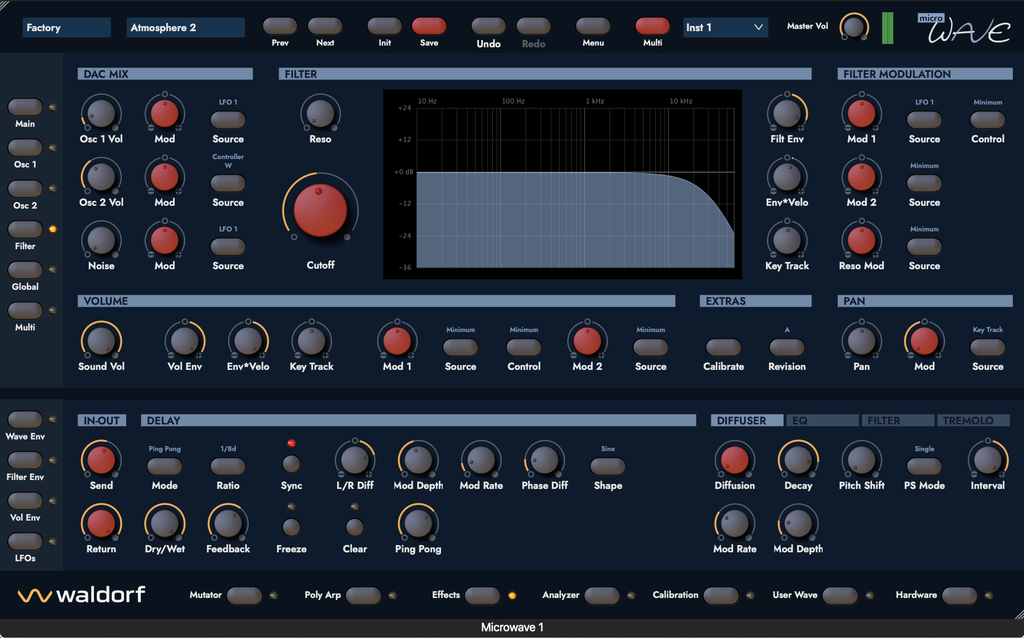The width and height of the screenshot is (1024, 638).
Task: Click the Osc 1 Vol knob
Action: pyautogui.click(x=101, y=113)
